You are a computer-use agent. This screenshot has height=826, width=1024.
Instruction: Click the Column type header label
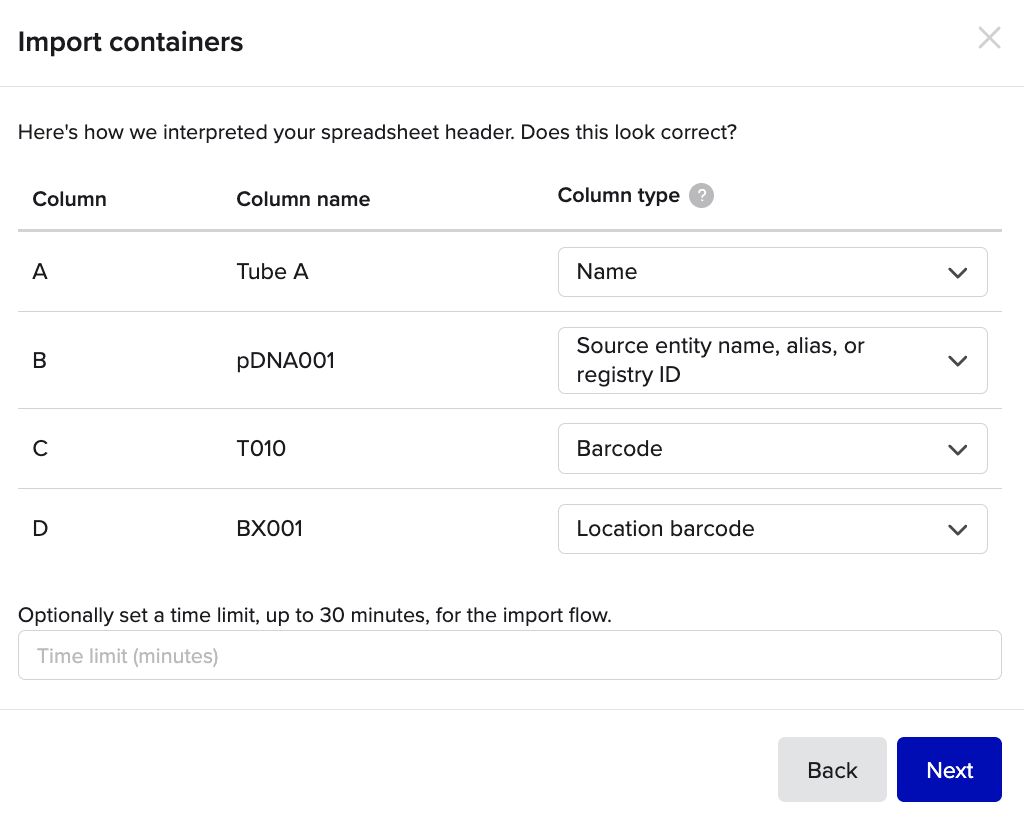click(x=619, y=195)
